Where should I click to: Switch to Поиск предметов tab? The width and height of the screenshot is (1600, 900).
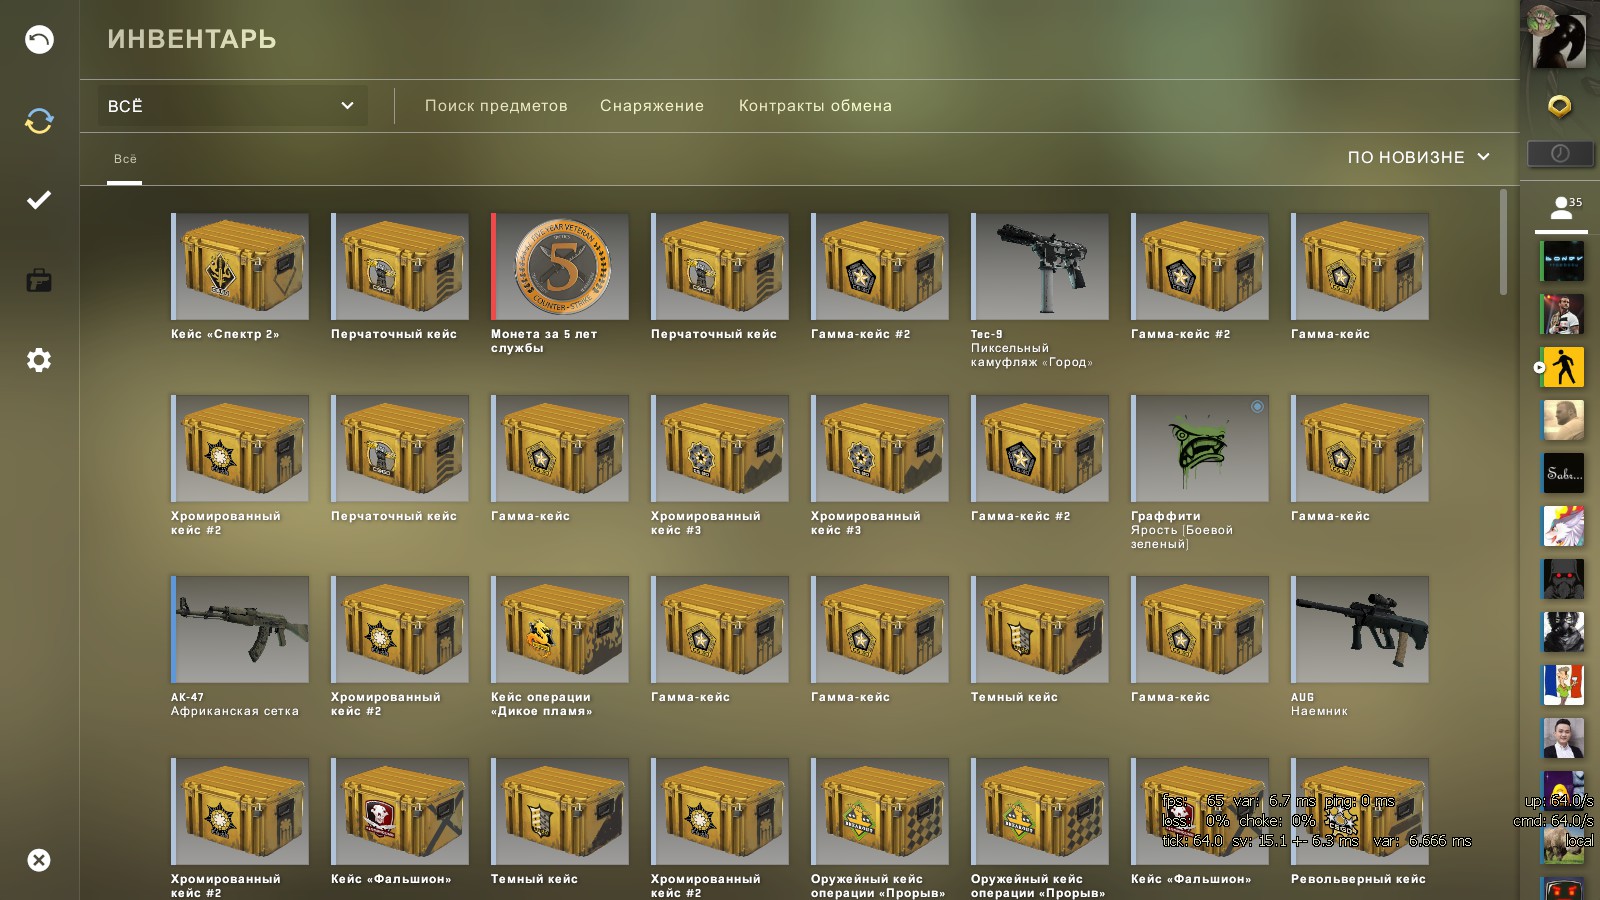tap(496, 106)
